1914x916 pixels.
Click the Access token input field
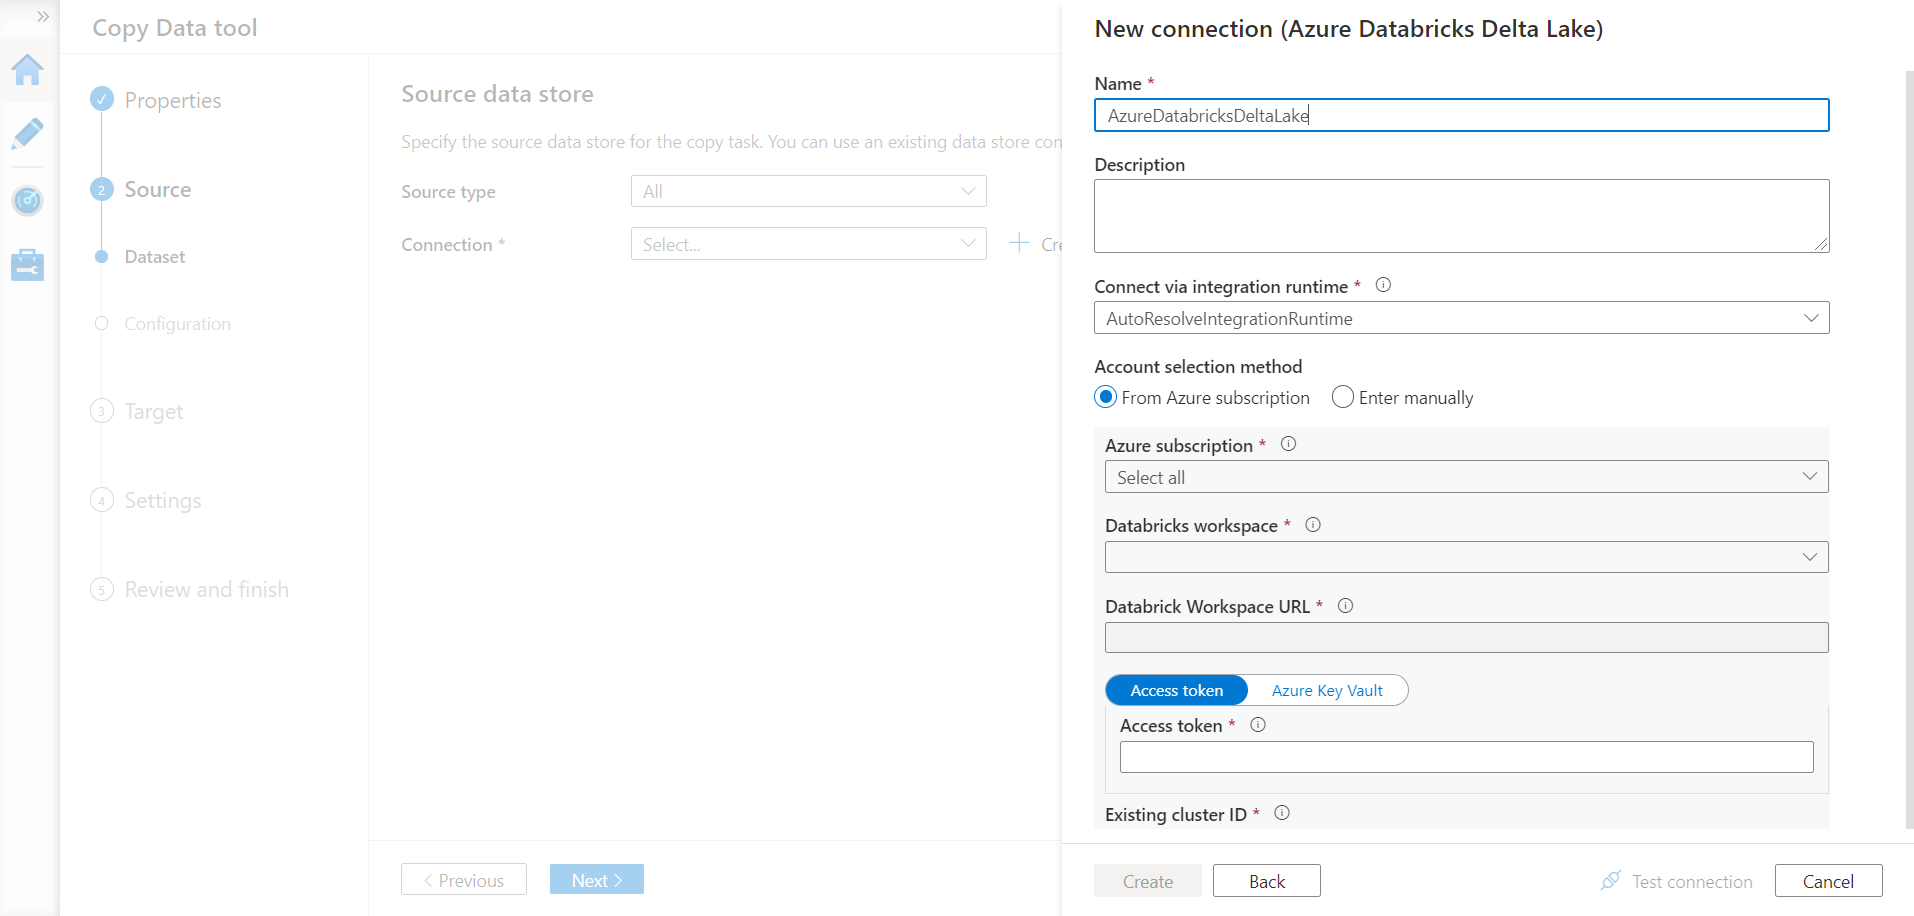point(1466,757)
